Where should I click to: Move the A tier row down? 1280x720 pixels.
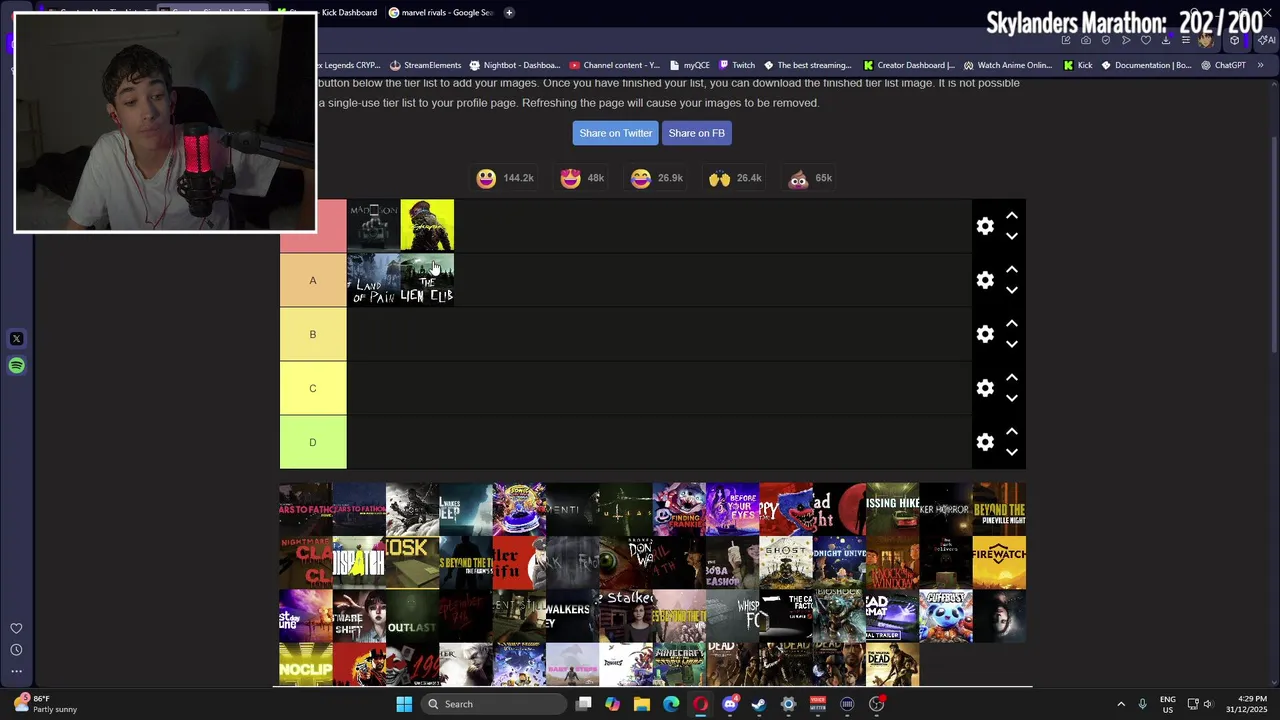[x=1012, y=291]
